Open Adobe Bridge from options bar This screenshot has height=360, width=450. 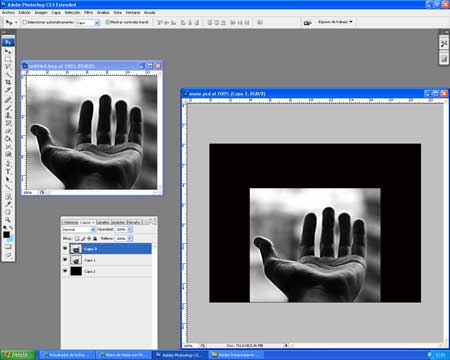[307, 22]
